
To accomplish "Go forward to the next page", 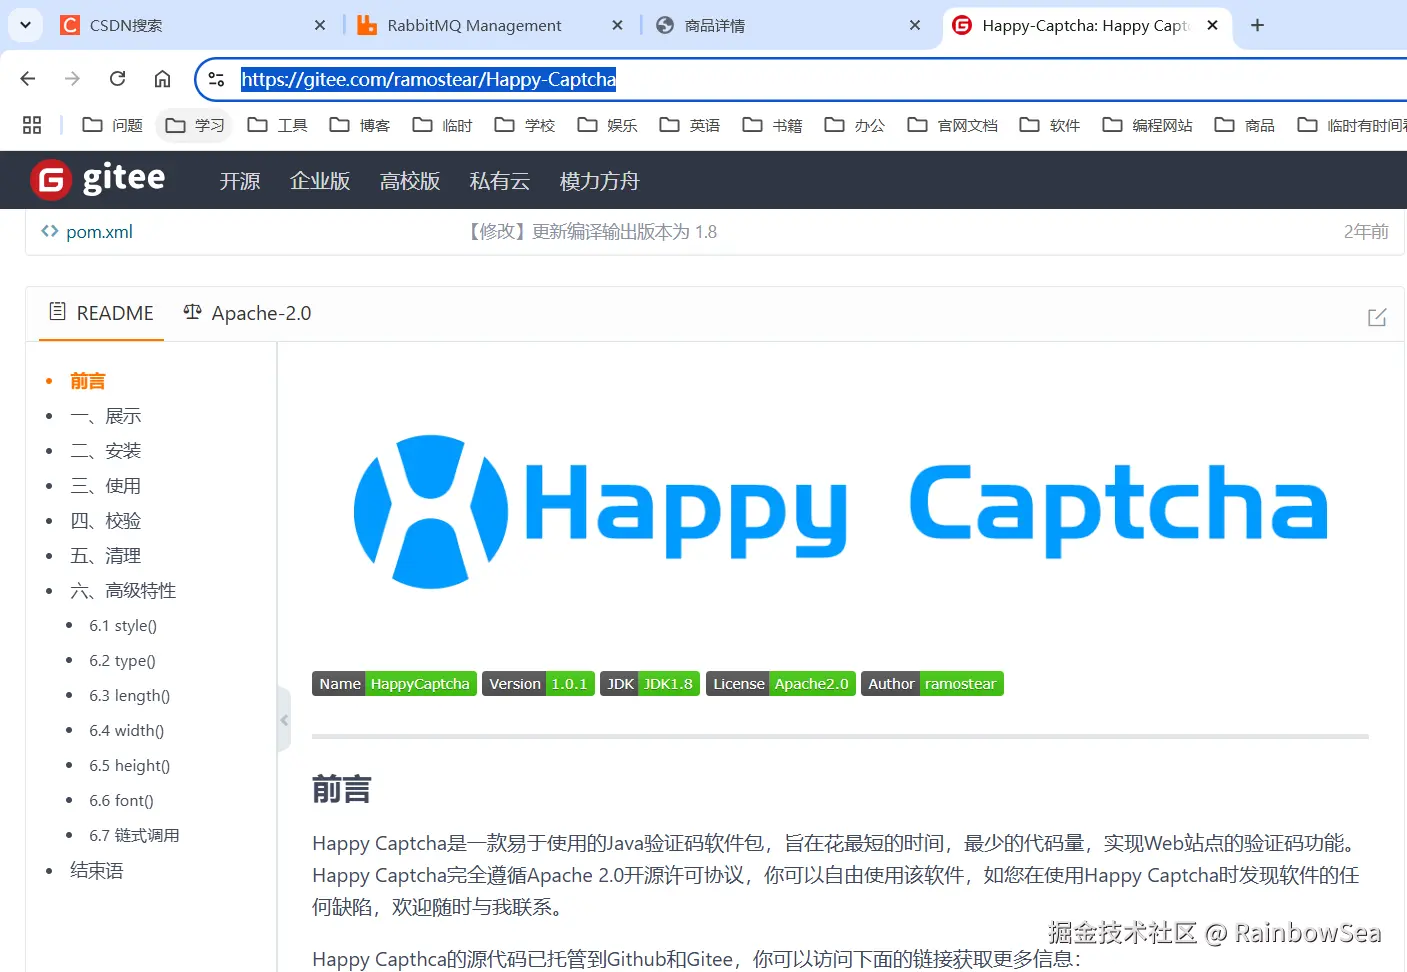I will [72, 79].
